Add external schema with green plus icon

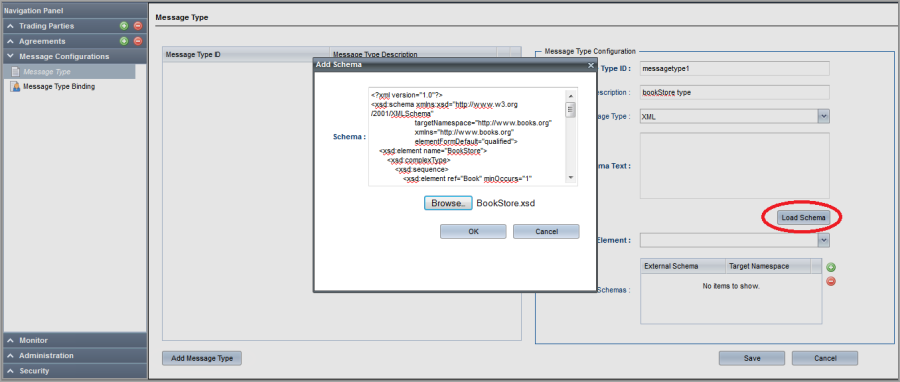click(831, 267)
